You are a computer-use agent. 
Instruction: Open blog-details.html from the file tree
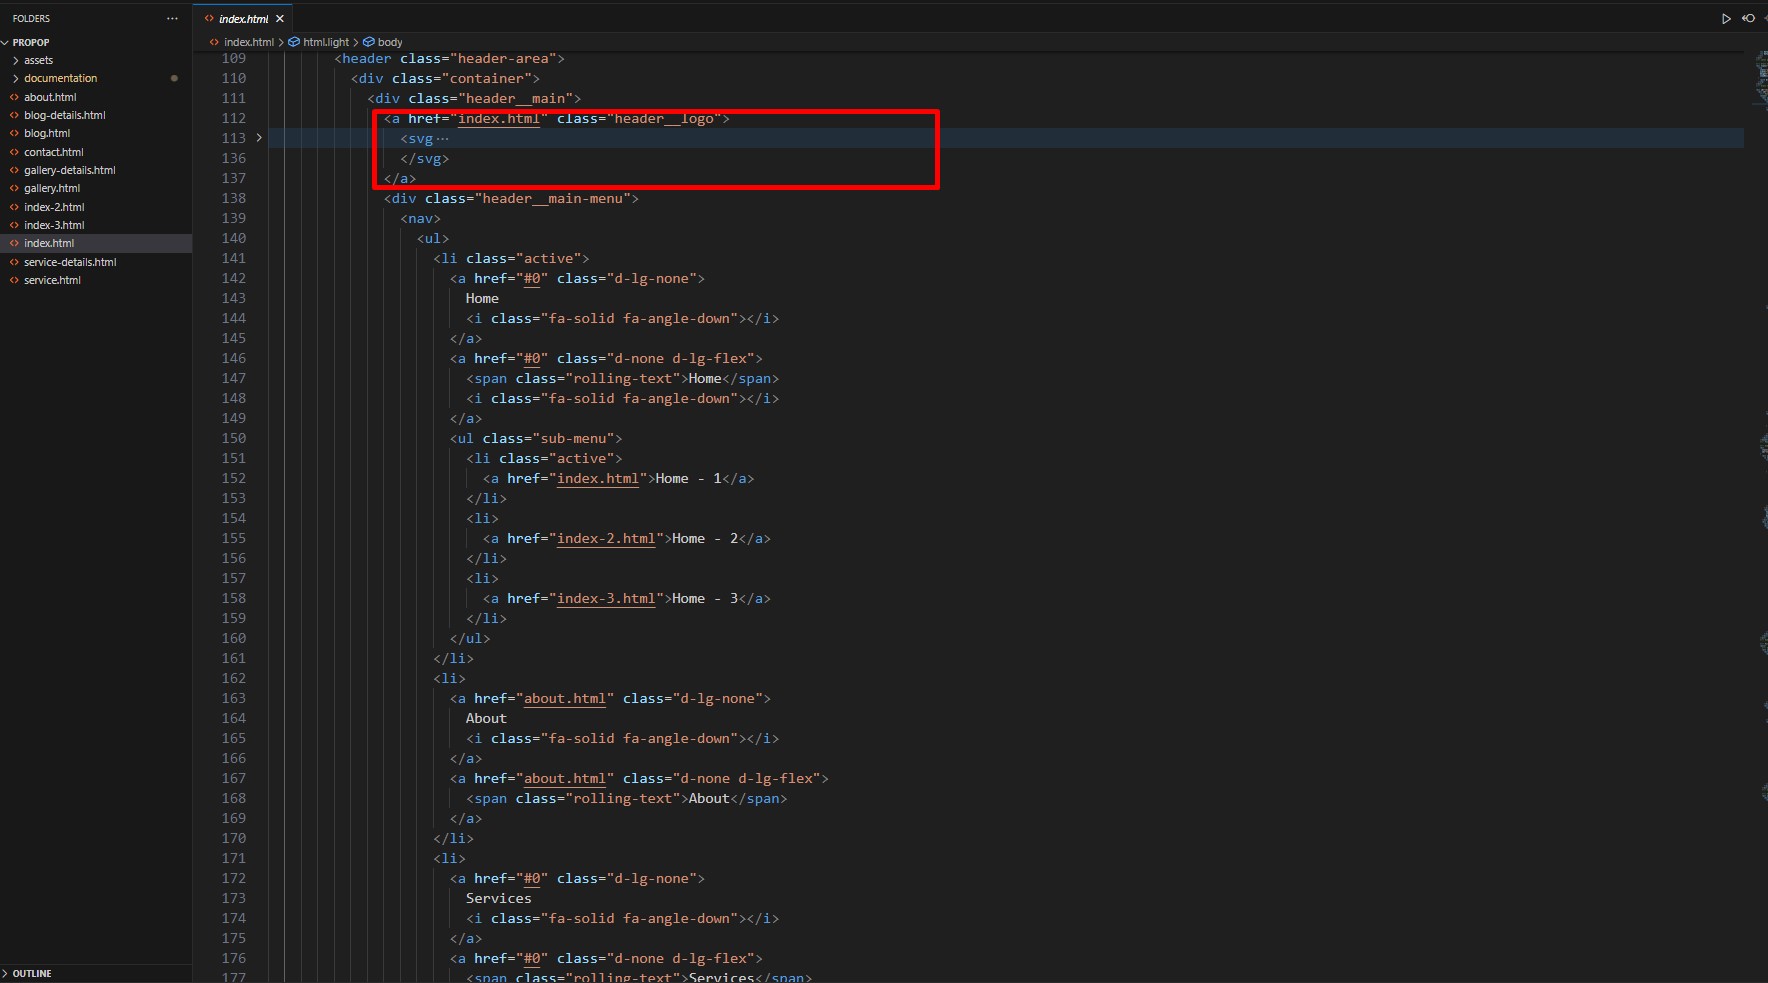64,115
